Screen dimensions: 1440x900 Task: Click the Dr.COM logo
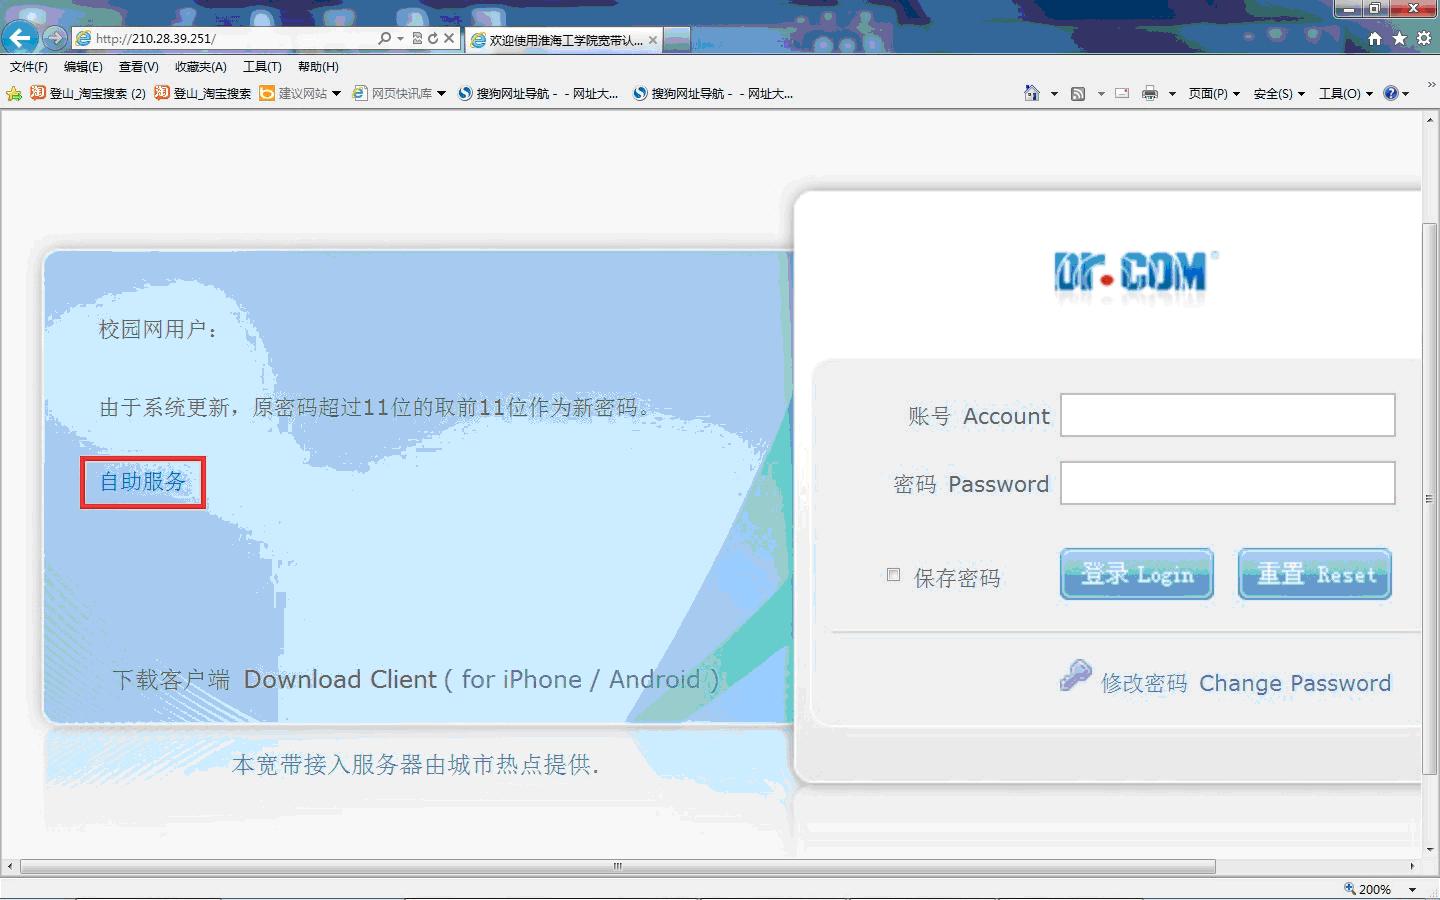pos(1134,272)
